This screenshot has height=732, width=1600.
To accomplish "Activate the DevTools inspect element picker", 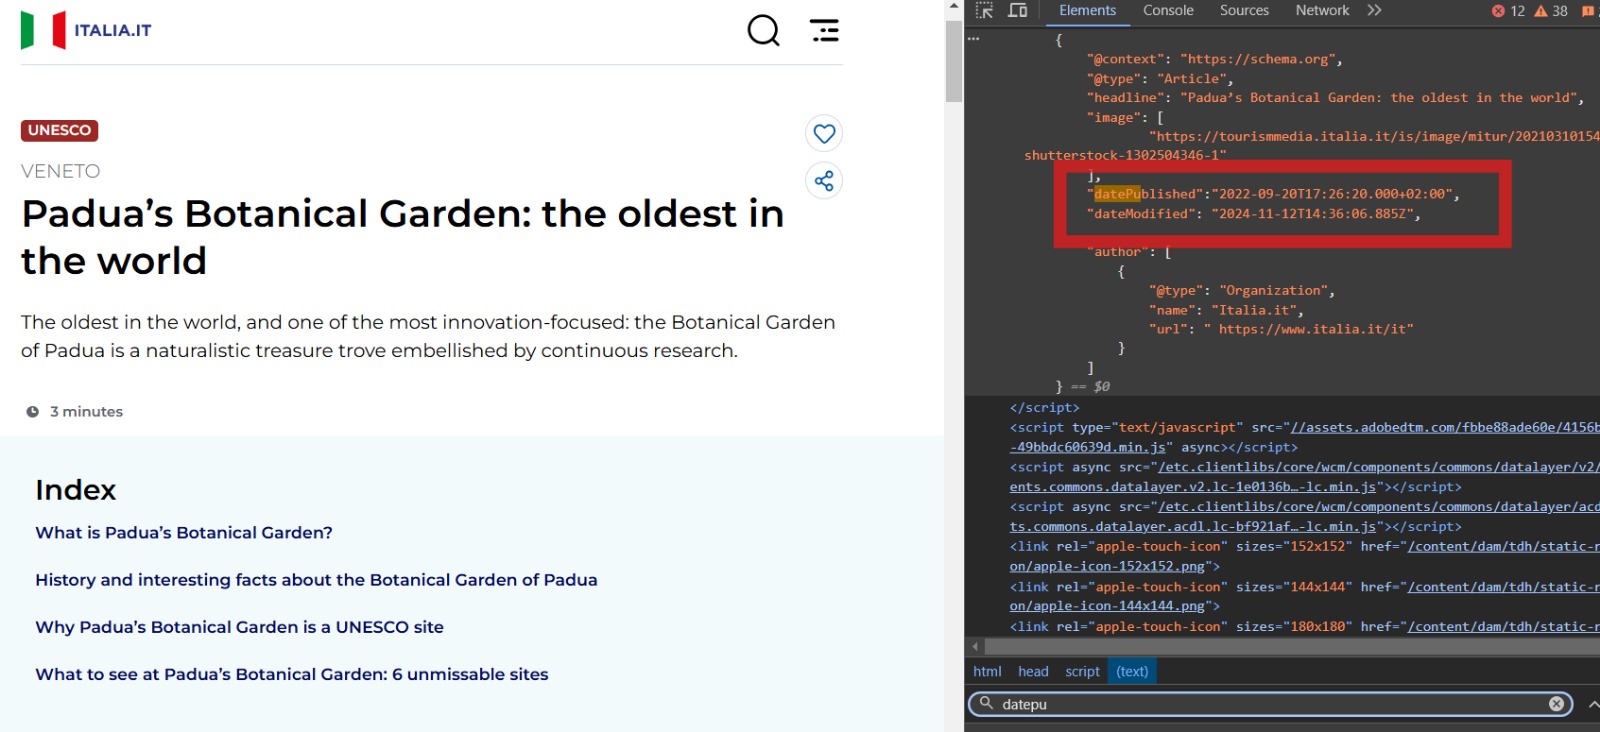I will click(985, 11).
